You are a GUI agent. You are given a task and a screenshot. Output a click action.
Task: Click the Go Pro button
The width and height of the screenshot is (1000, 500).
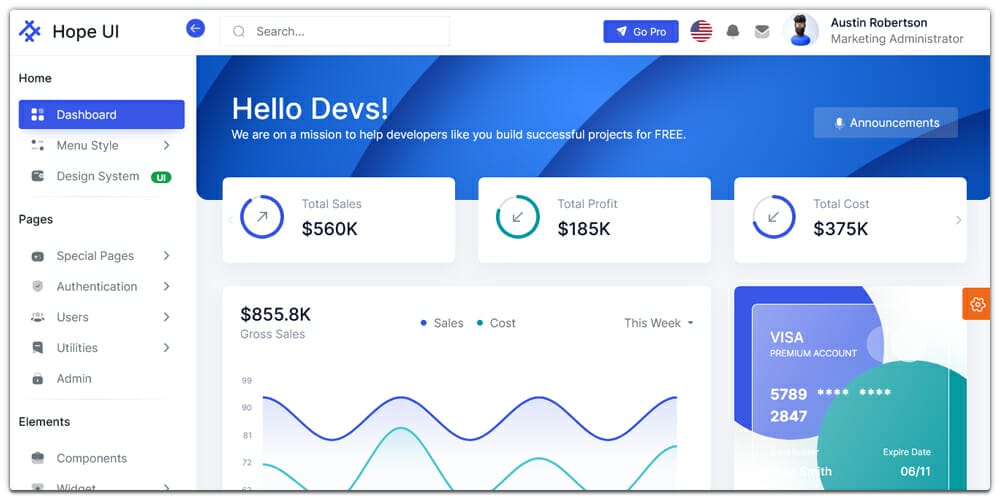[x=641, y=31]
